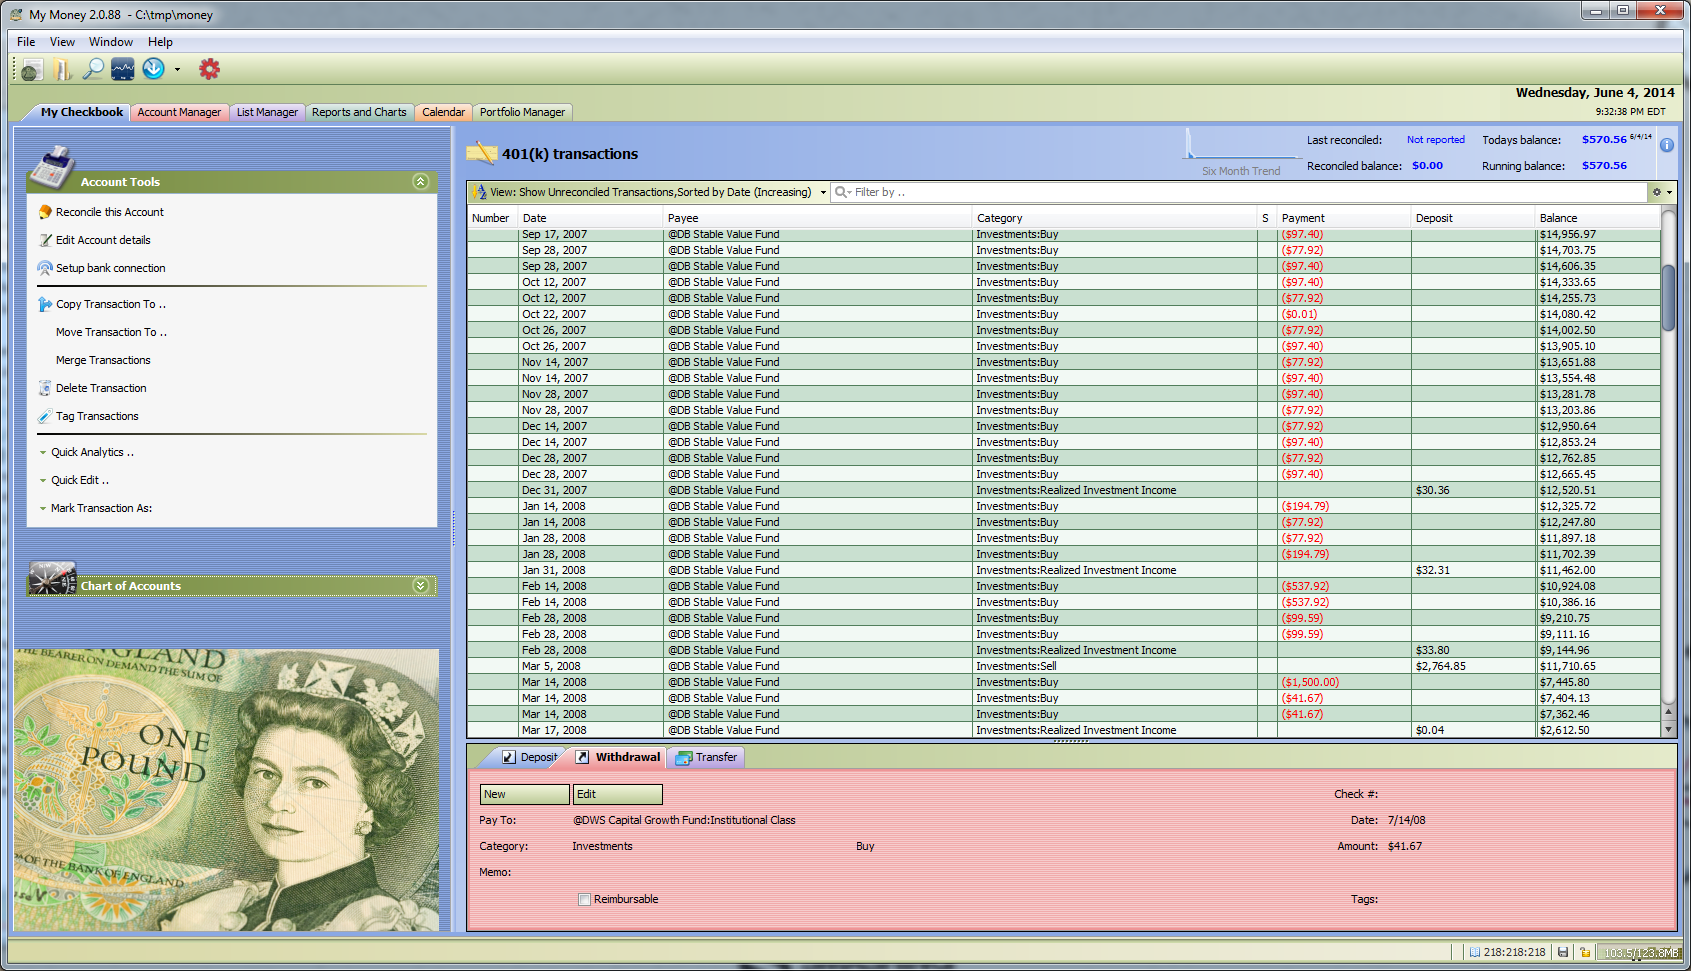Image resolution: width=1691 pixels, height=971 pixels.
Task: Click the blue info icon near balances
Action: point(1667,145)
